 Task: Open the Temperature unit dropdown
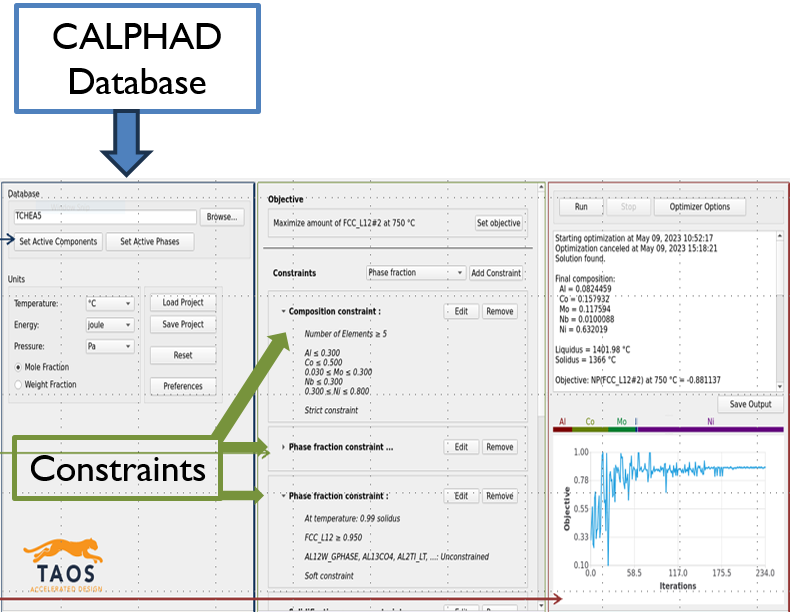pyautogui.click(x=110, y=303)
